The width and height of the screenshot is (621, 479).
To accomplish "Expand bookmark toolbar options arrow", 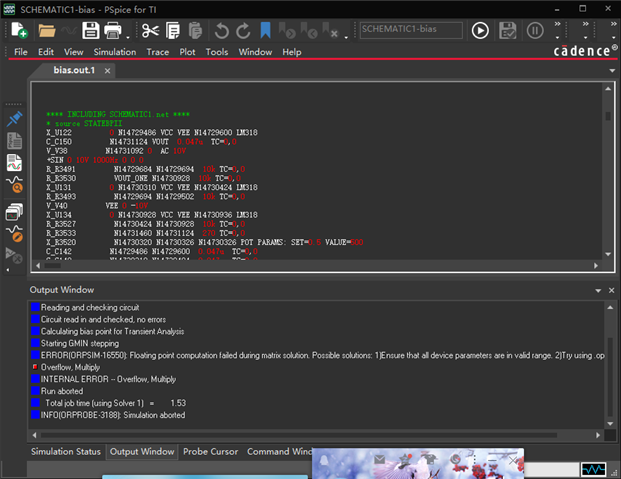I will [346, 38].
